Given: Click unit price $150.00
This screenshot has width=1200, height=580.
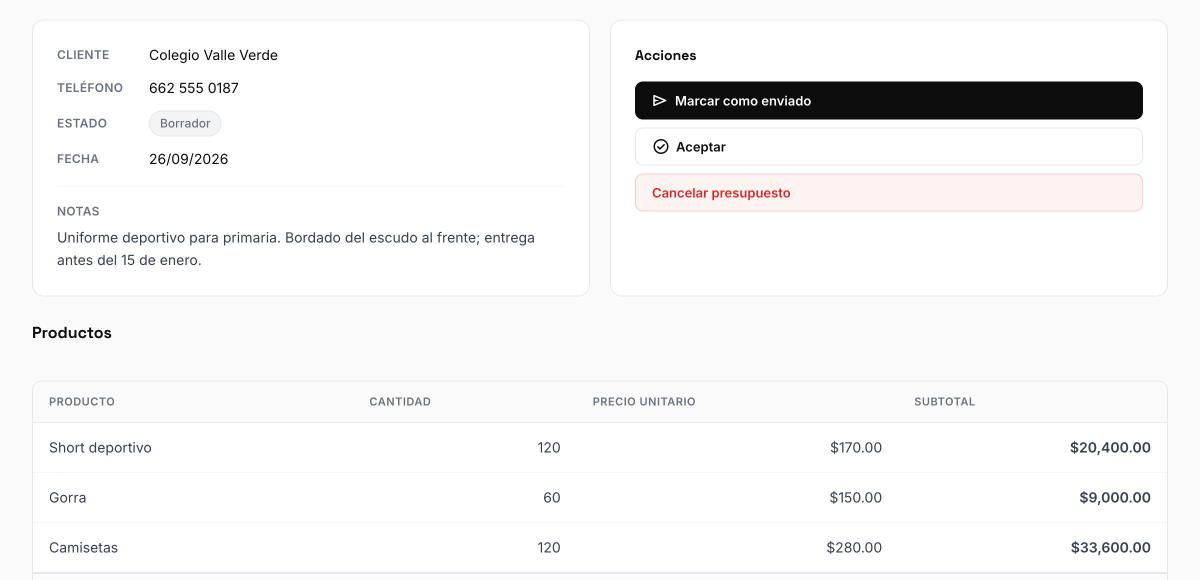Looking at the screenshot, I should point(856,498).
